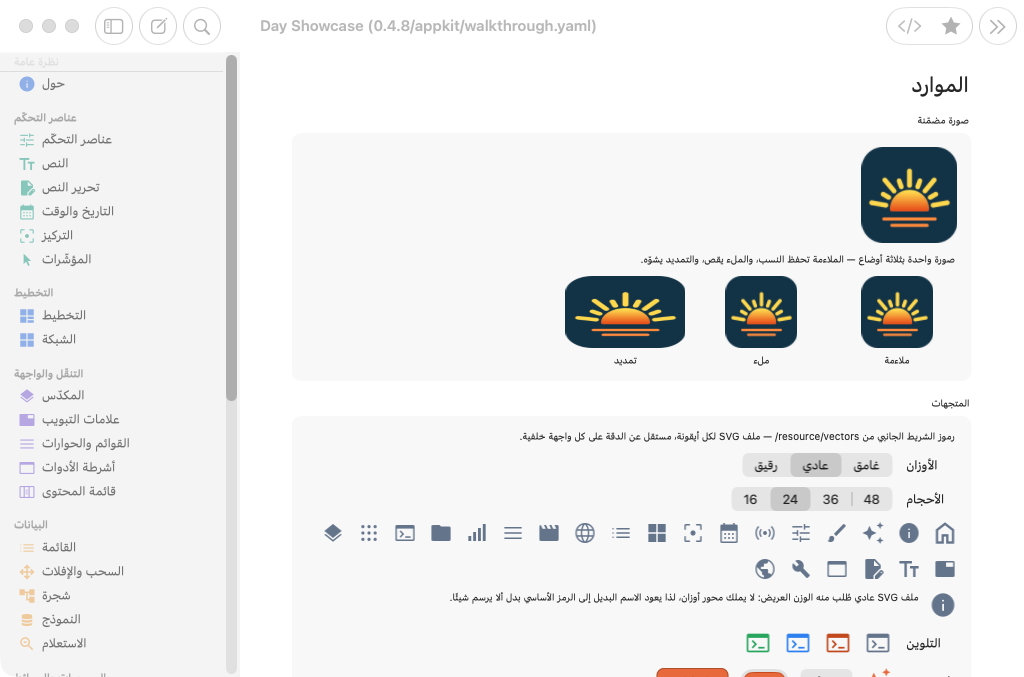
Task: Select the عادي weight segment
Action: pos(815,465)
